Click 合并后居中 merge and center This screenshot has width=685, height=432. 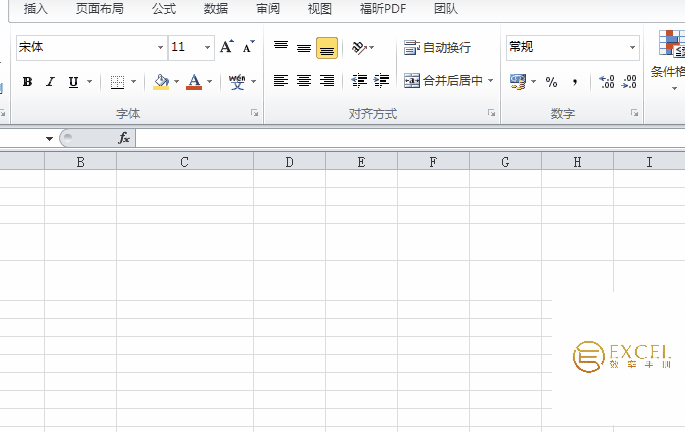click(x=443, y=81)
